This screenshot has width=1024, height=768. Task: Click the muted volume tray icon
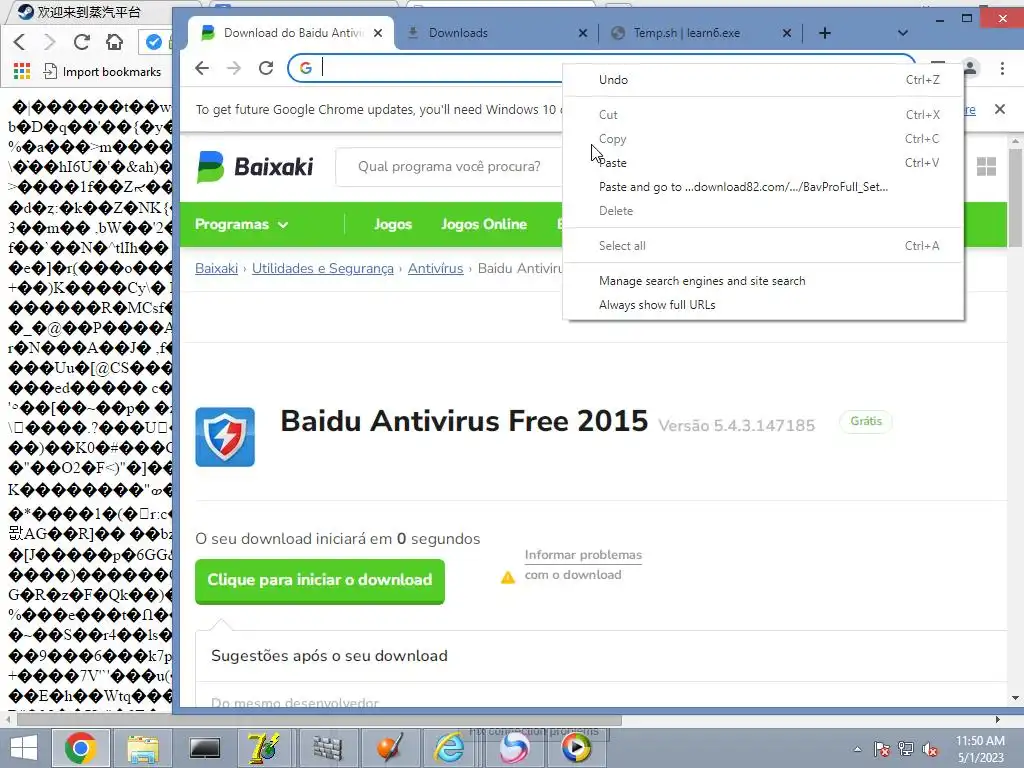pyautogui.click(x=930, y=749)
